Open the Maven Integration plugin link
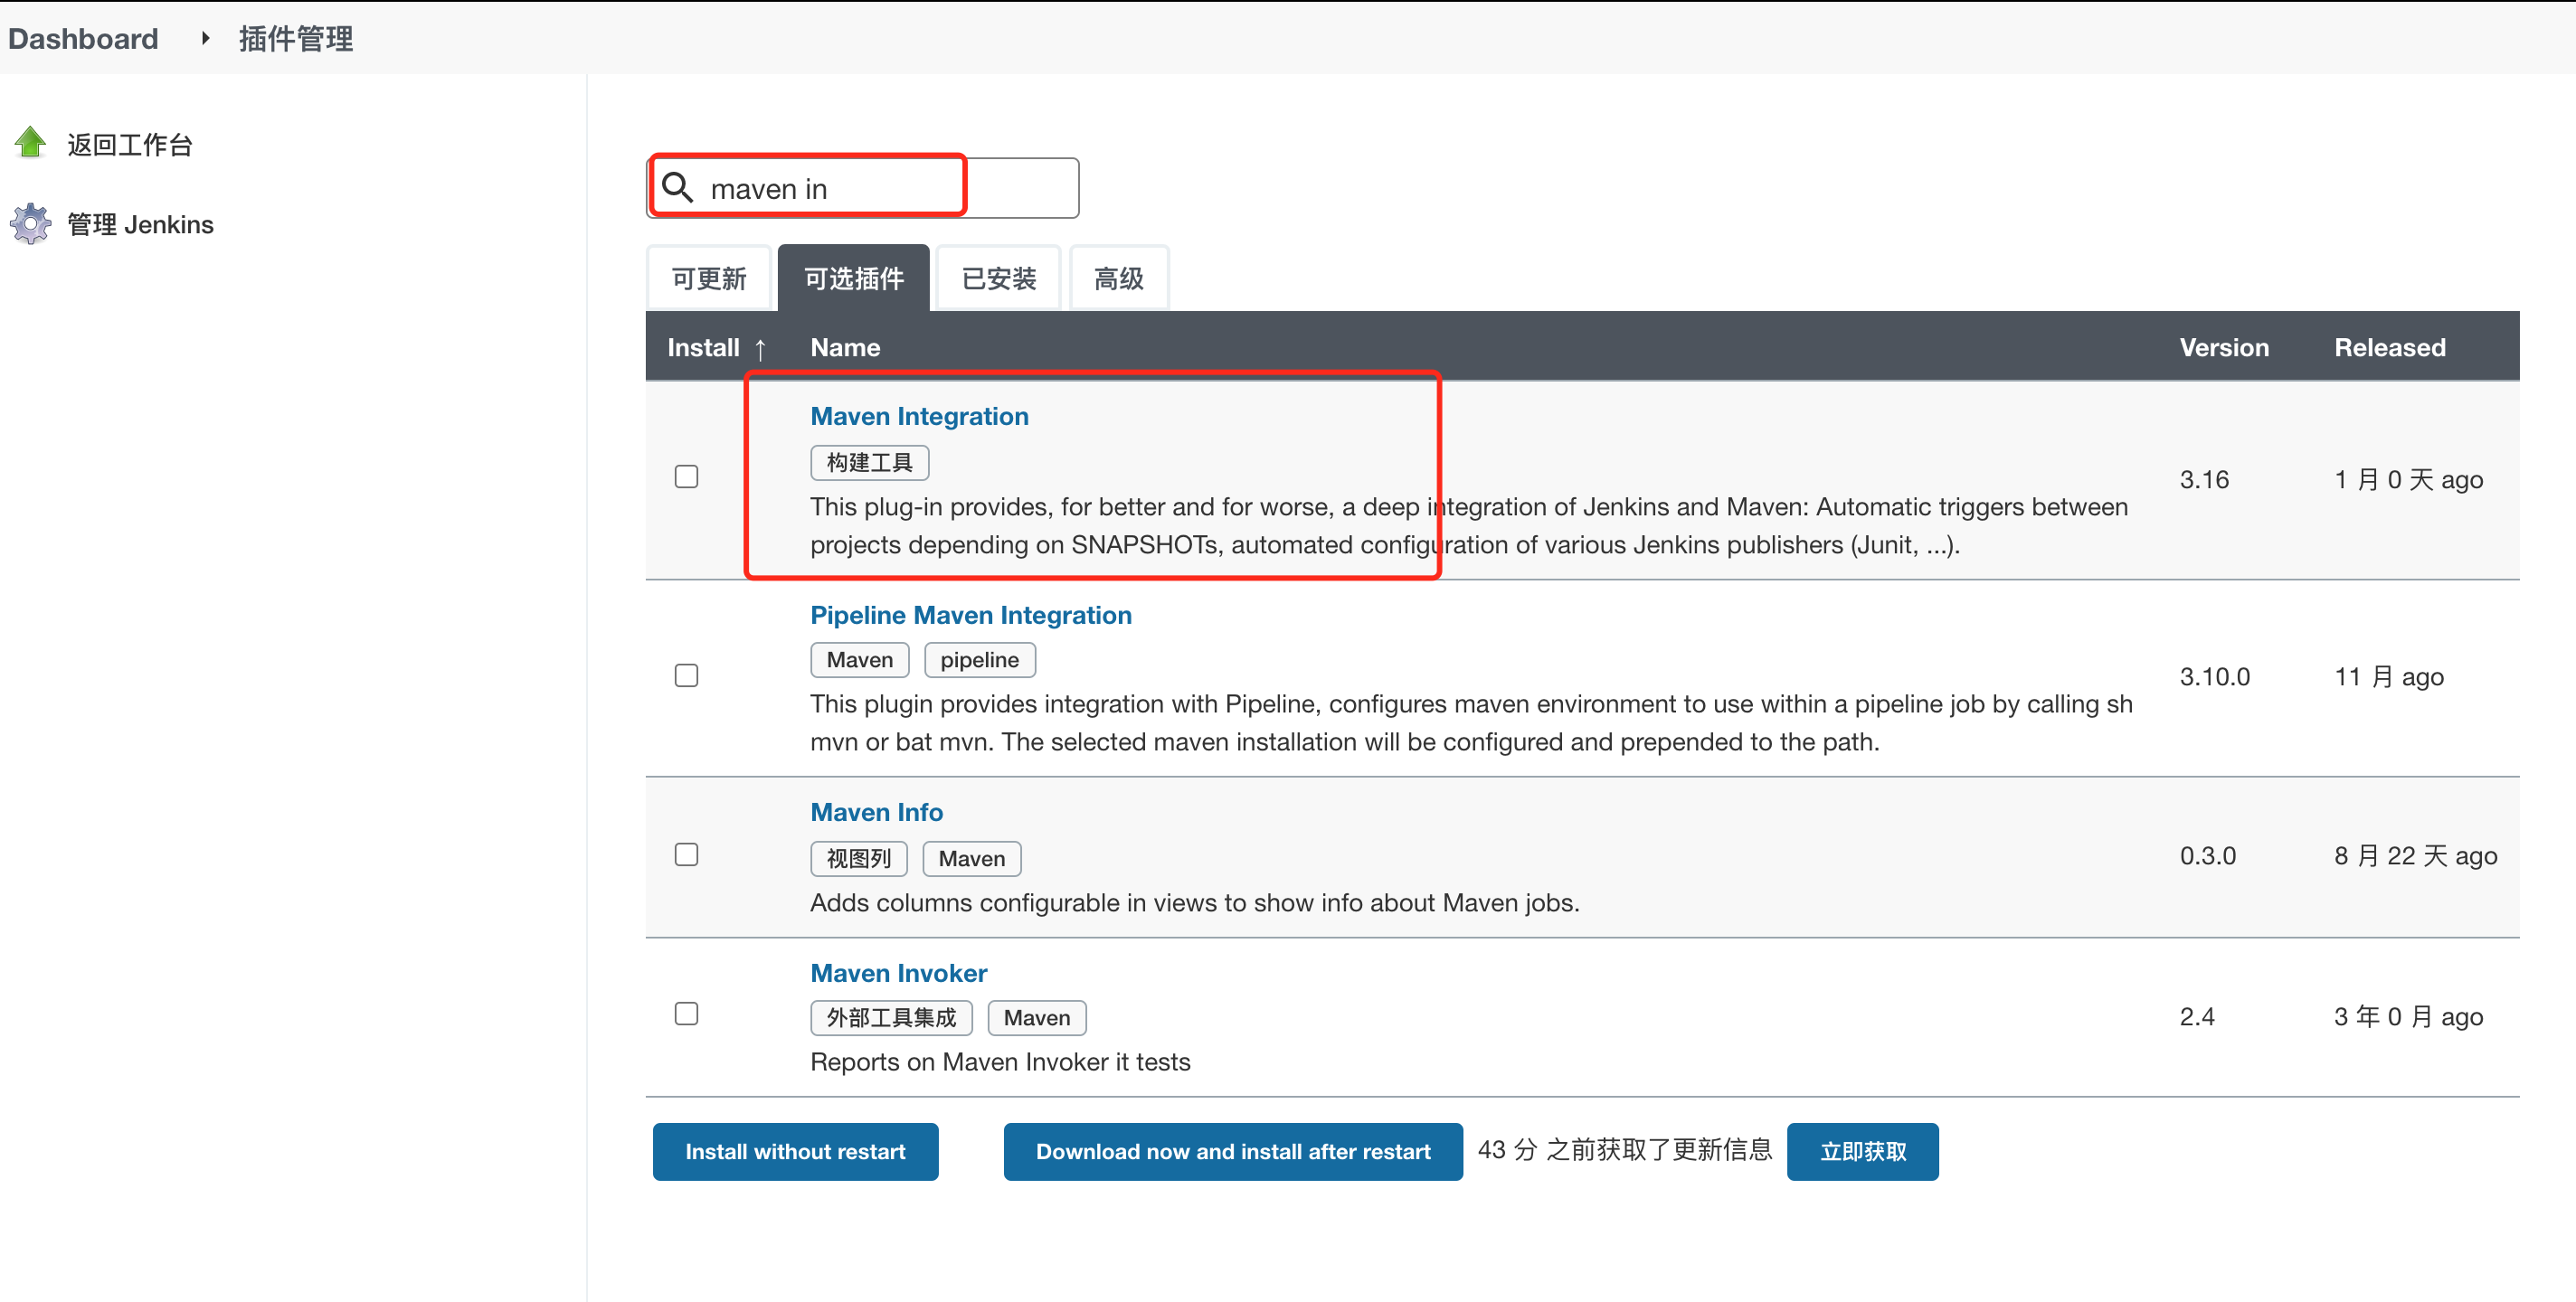Screen dimensions: 2576x1302 click(919, 416)
